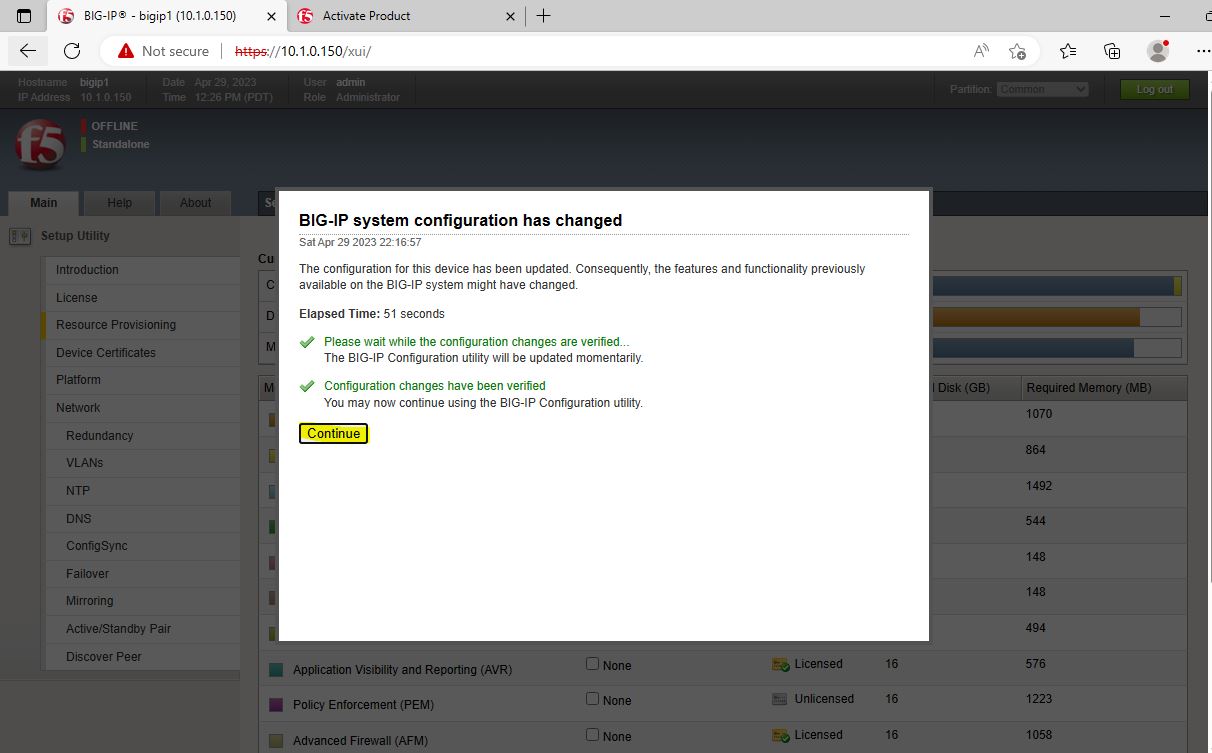Switch to the Help tab
The image size is (1212, 753).
119,203
